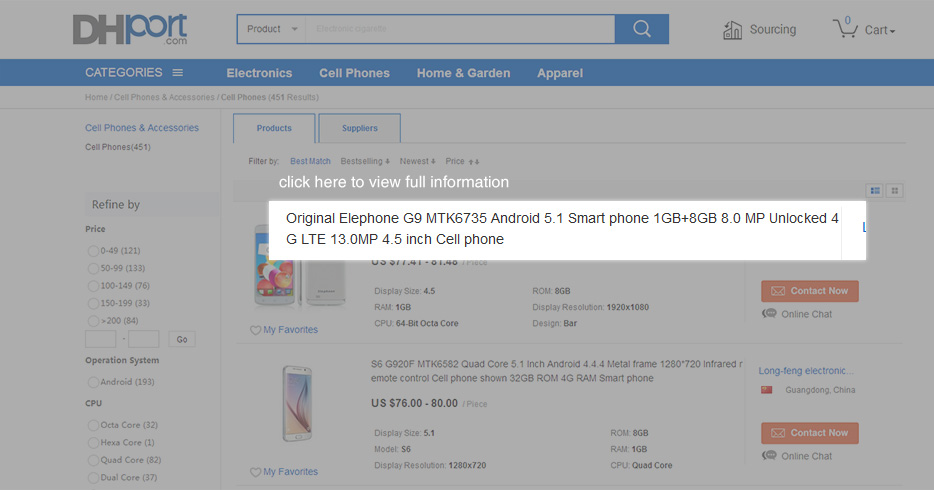The height and width of the screenshot is (490, 934).
Task: Open S6 G920F phone thumbnail
Action: tap(297, 404)
